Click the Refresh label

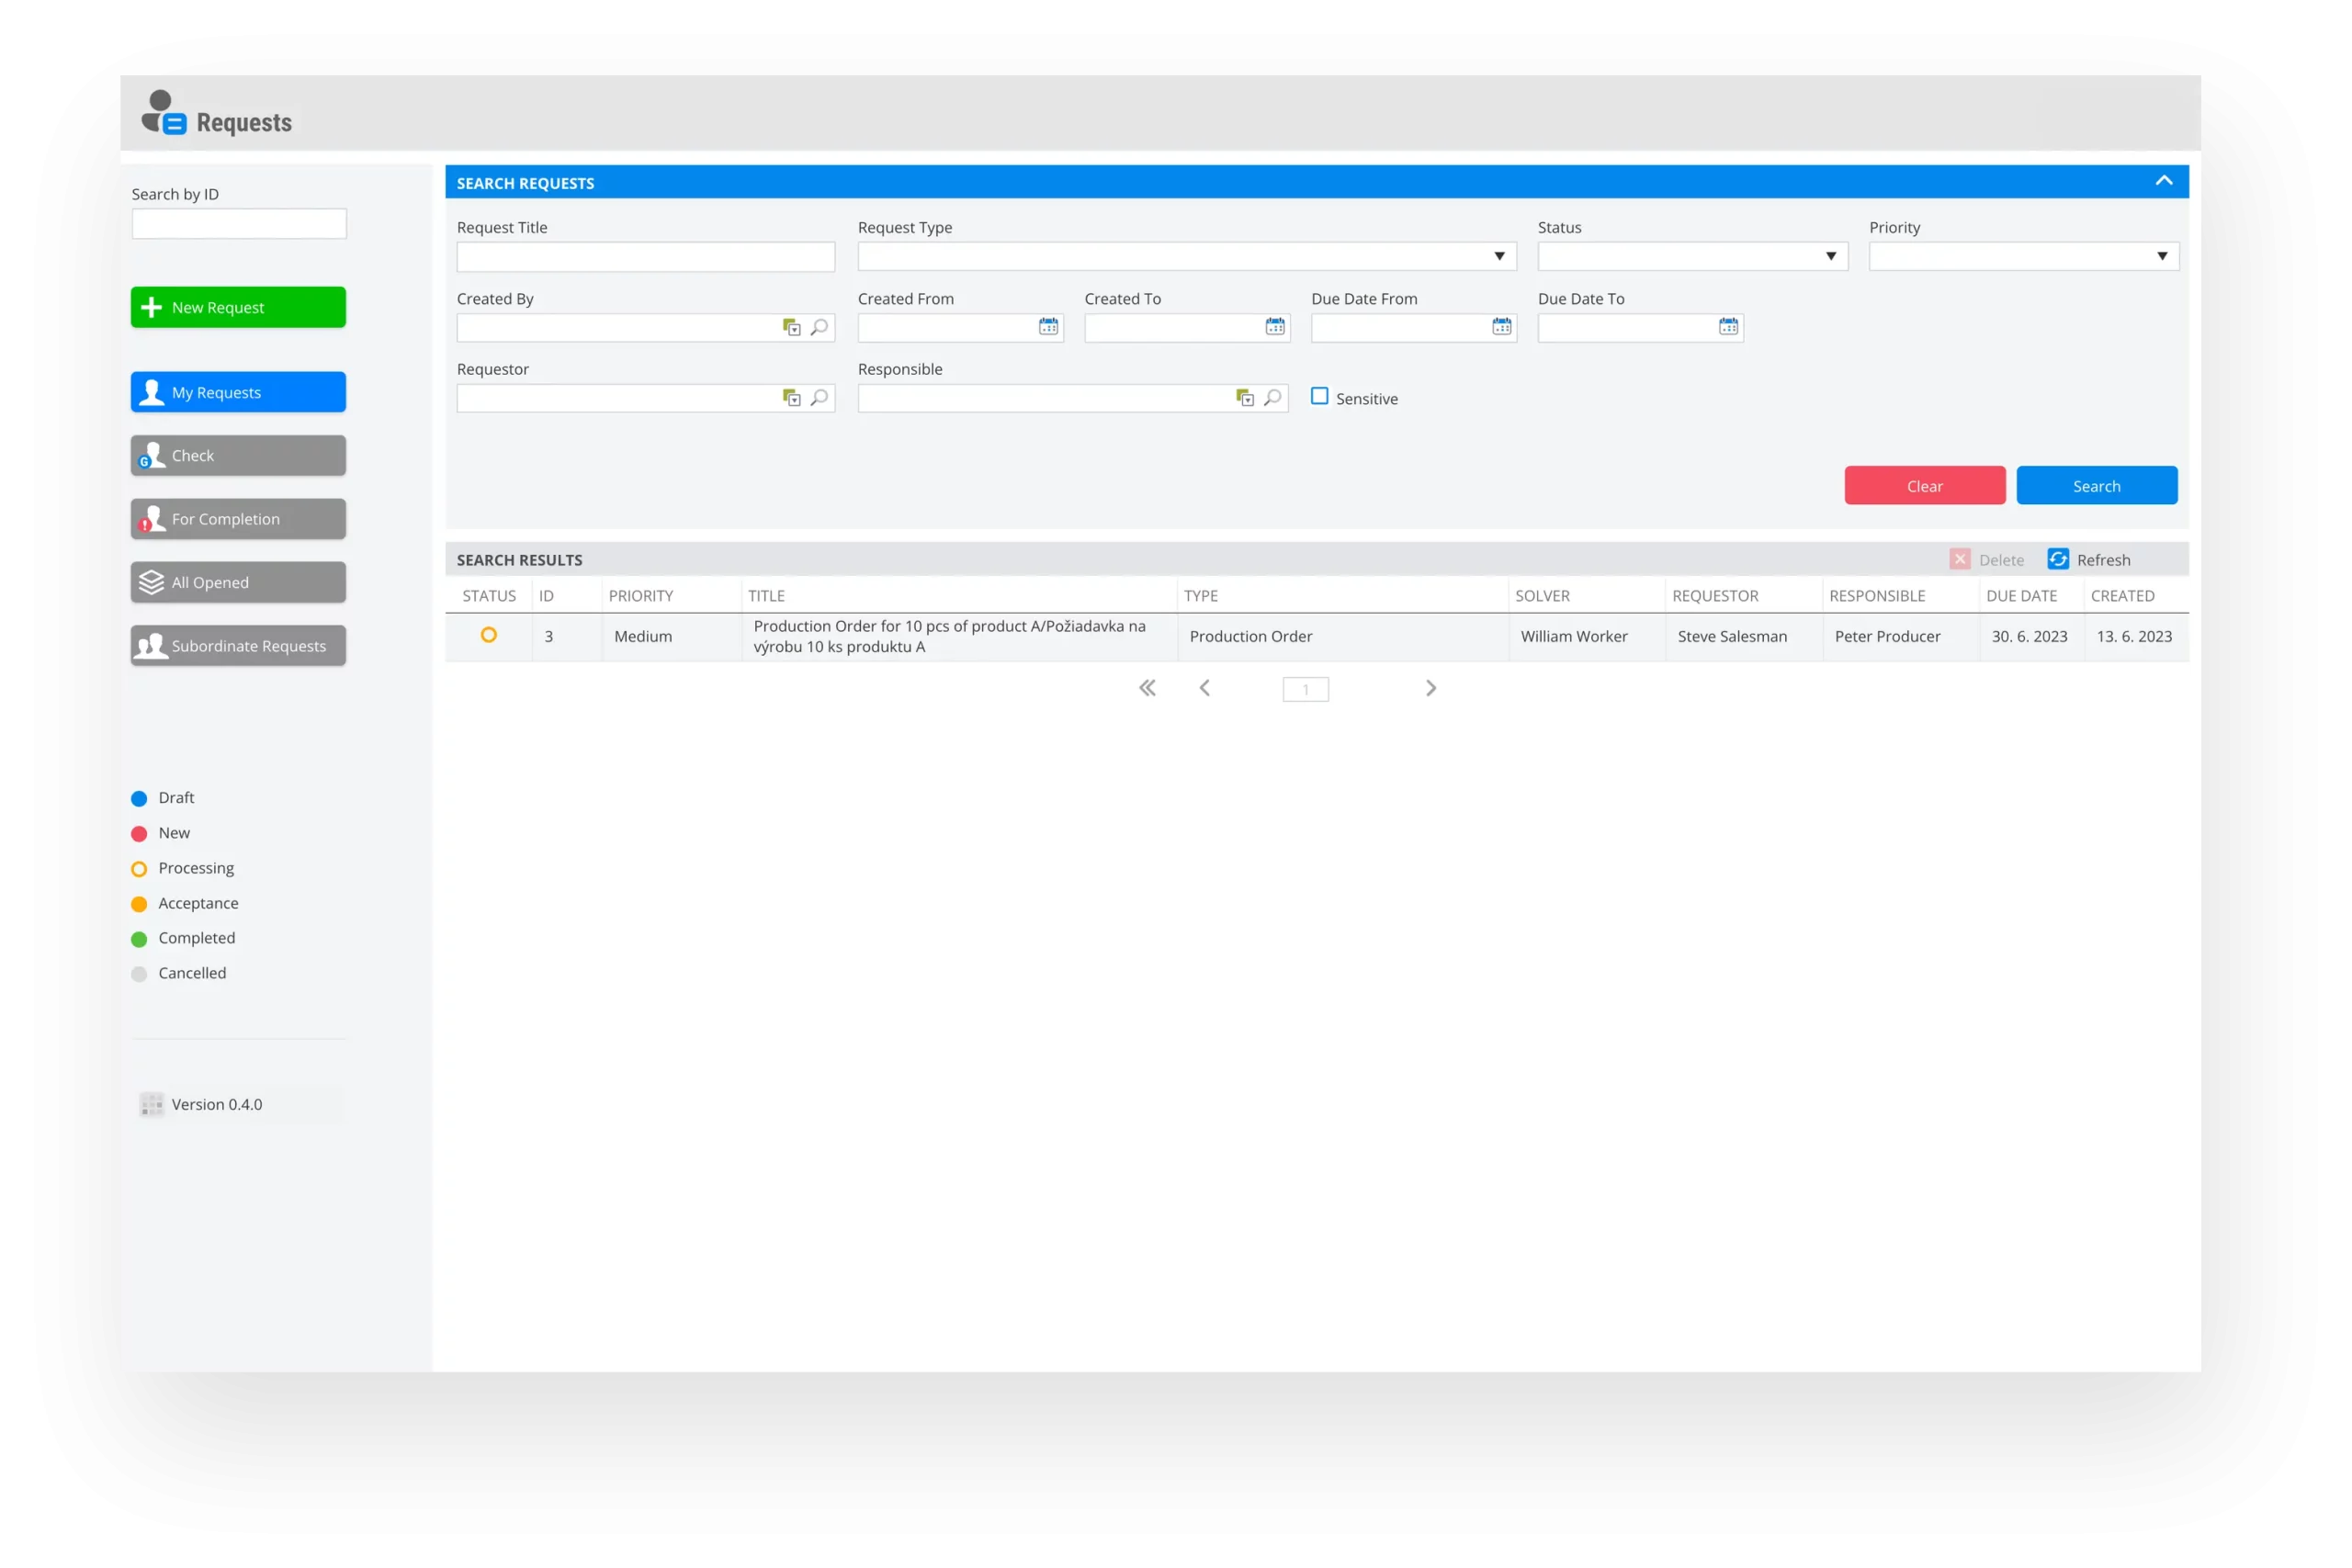click(x=2104, y=560)
